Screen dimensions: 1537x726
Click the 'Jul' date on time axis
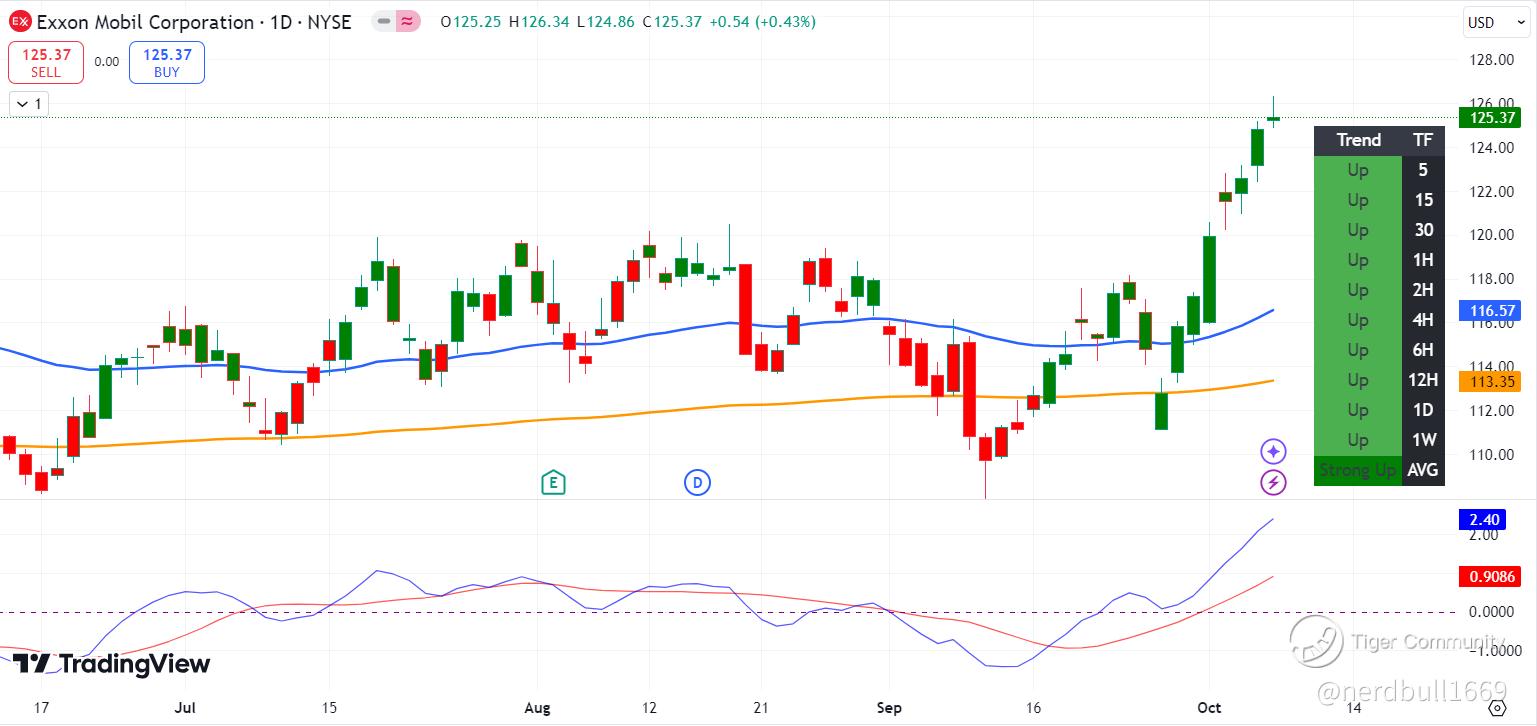185,708
